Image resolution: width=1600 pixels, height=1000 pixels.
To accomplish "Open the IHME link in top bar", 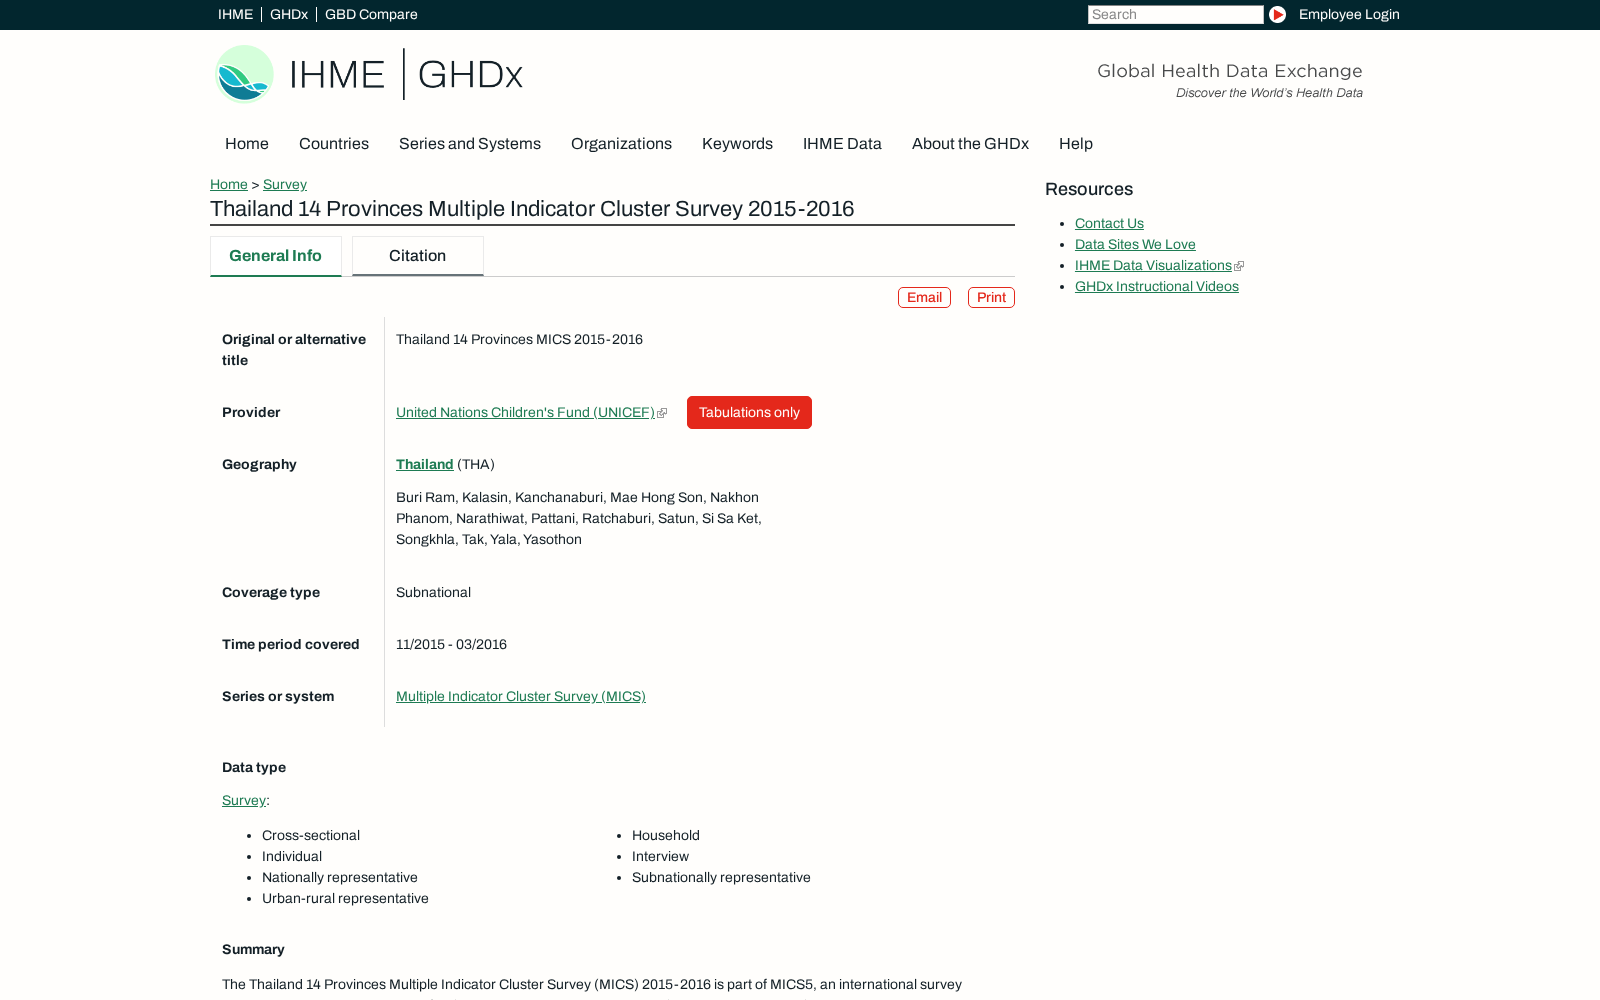I will pos(235,14).
